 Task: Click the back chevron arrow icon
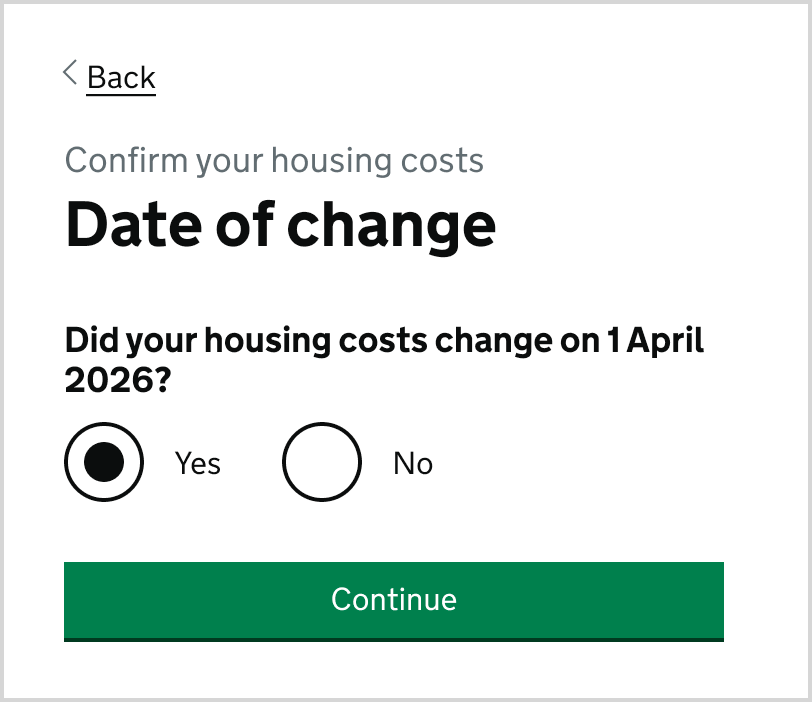(x=69, y=73)
